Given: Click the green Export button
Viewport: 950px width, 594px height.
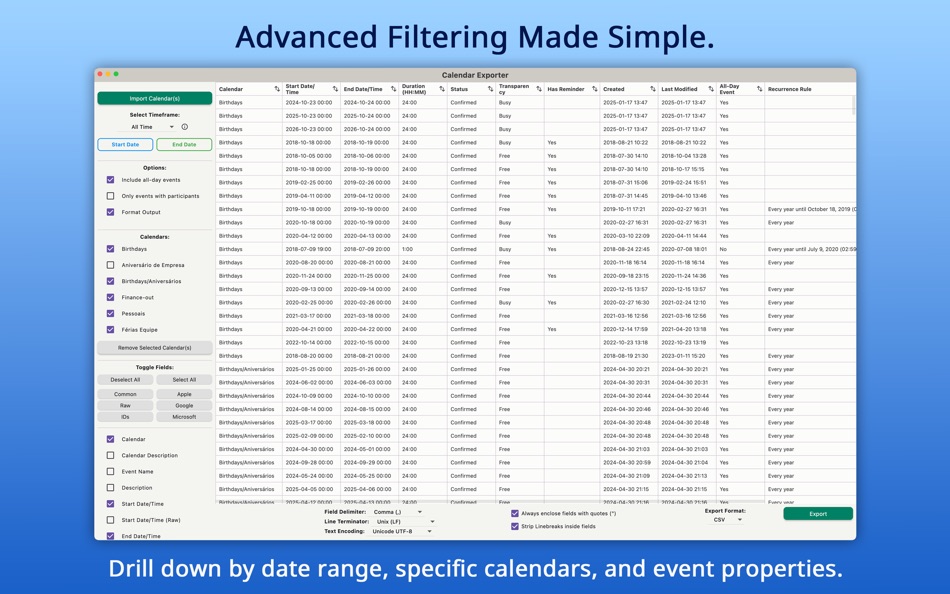Looking at the screenshot, I should pos(818,514).
